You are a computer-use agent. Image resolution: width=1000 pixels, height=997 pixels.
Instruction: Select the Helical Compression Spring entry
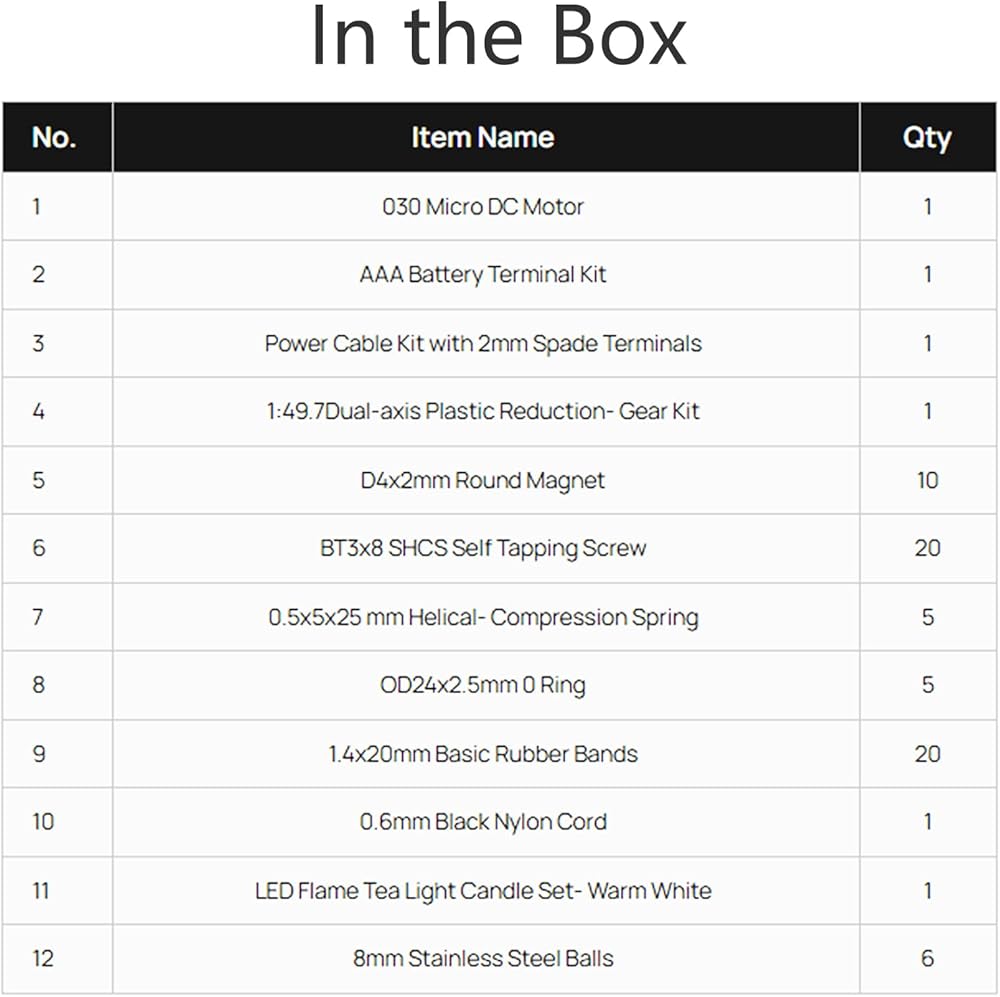[x=483, y=617]
